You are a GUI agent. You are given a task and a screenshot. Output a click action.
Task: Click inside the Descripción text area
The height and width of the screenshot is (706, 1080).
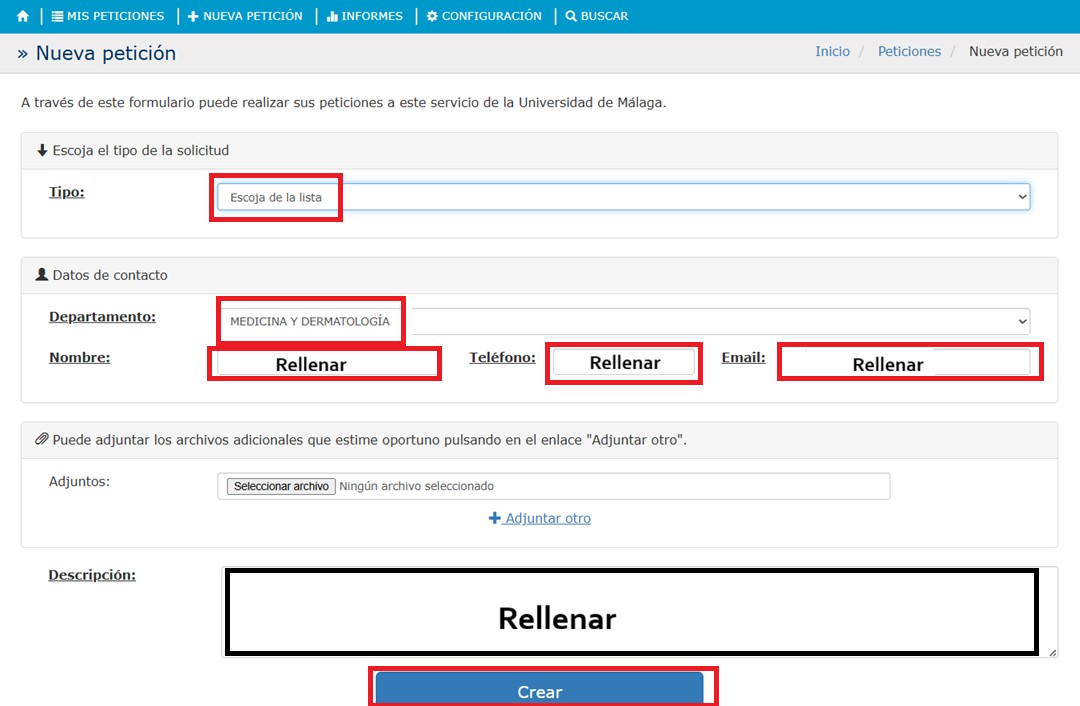tap(631, 611)
